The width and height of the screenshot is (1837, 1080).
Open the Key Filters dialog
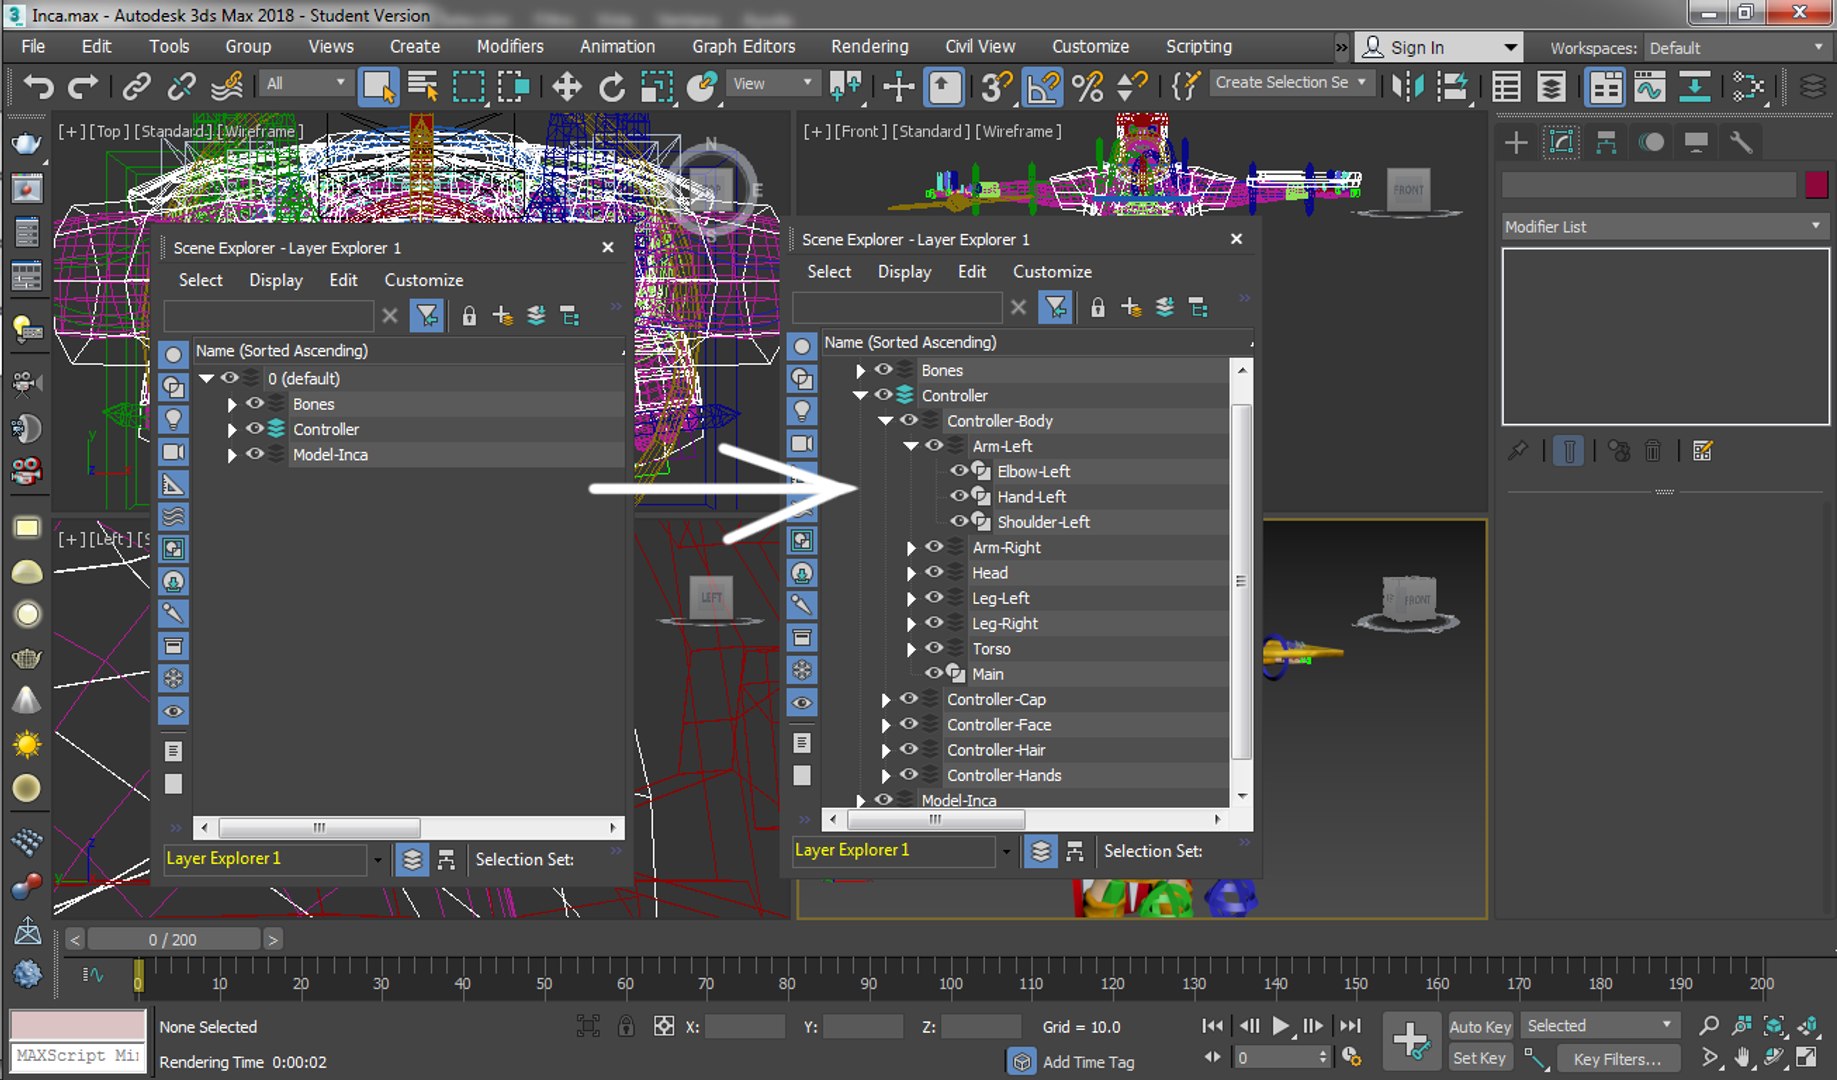coord(1617,1058)
